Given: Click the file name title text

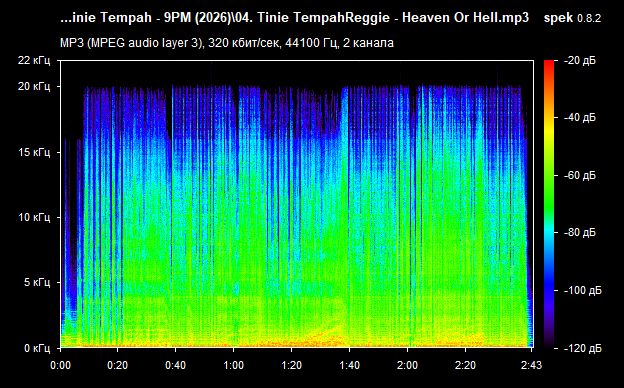Looking at the screenshot, I should pyautogui.click(x=294, y=18).
